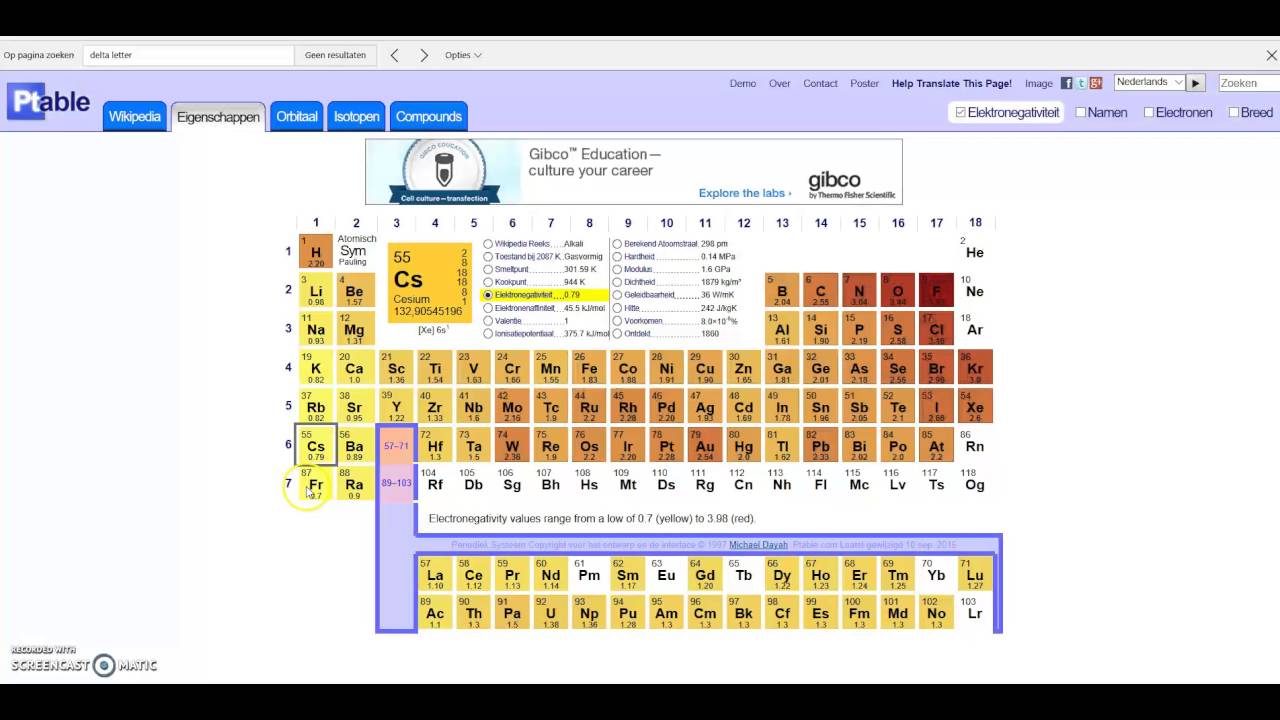1280x720 pixels.
Task: Open the Poster link
Action: (865, 83)
